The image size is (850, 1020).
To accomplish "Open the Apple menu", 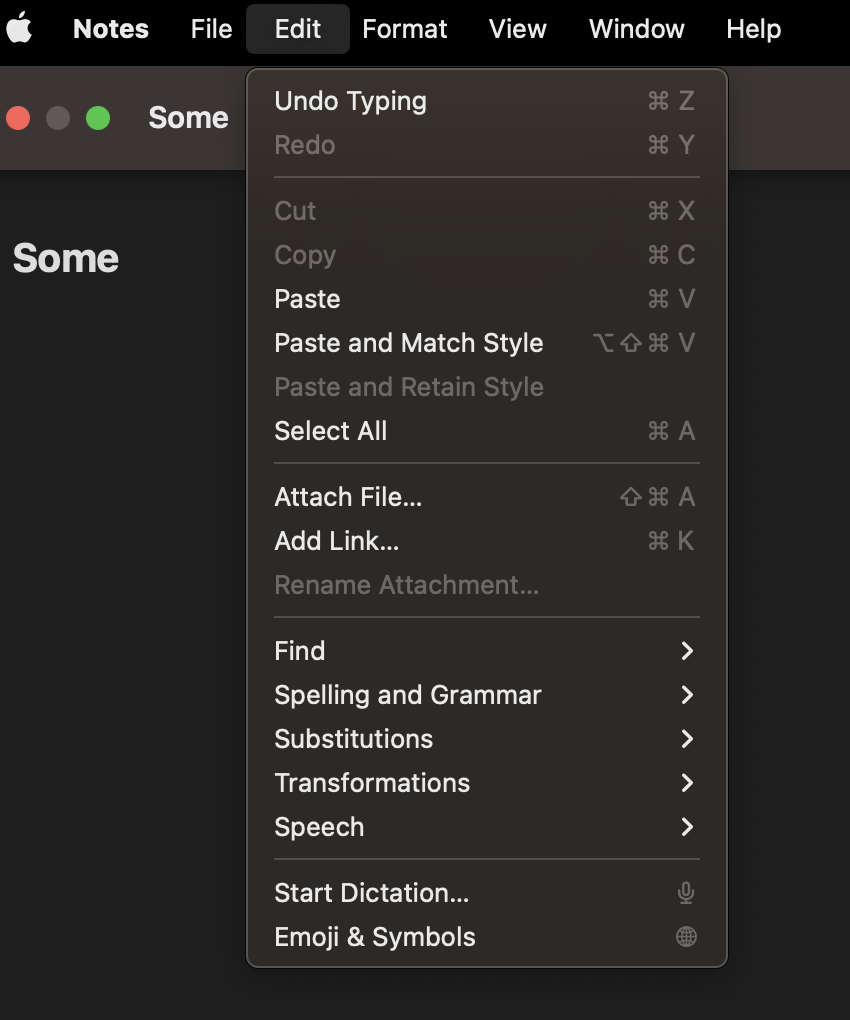I will [x=20, y=29].
